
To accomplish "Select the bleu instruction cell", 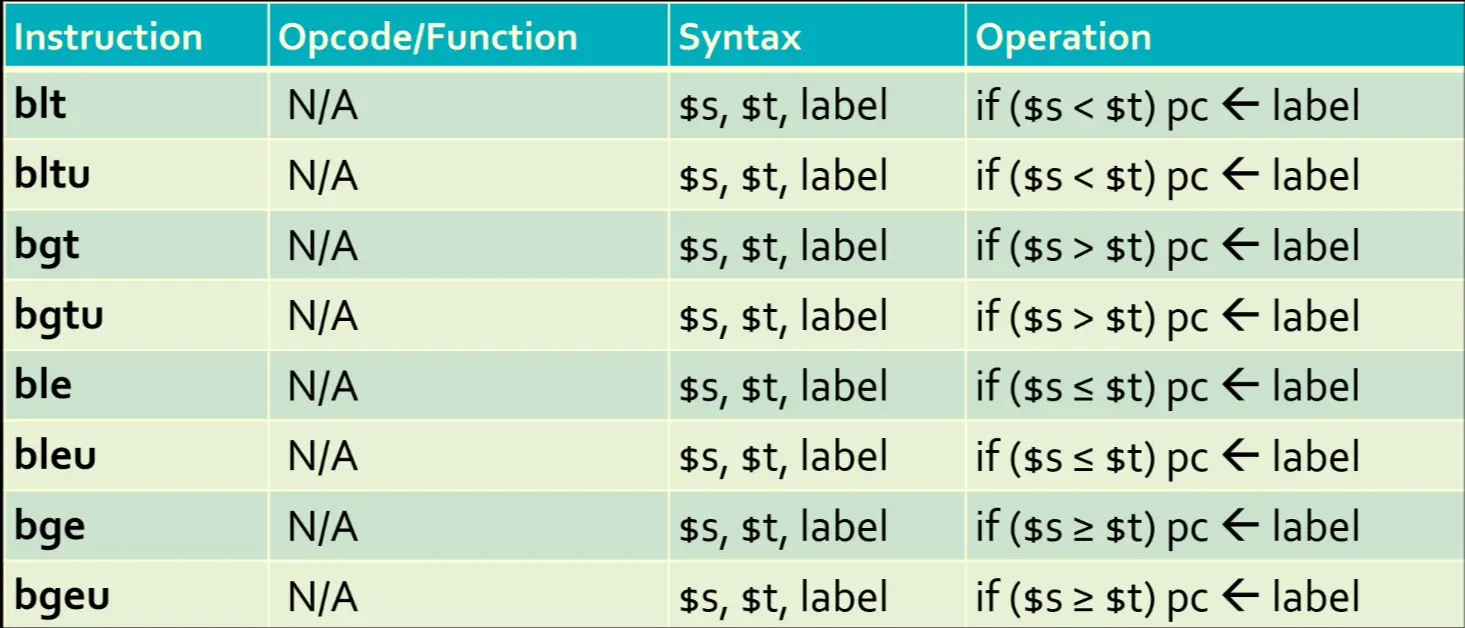I will 55,456.
